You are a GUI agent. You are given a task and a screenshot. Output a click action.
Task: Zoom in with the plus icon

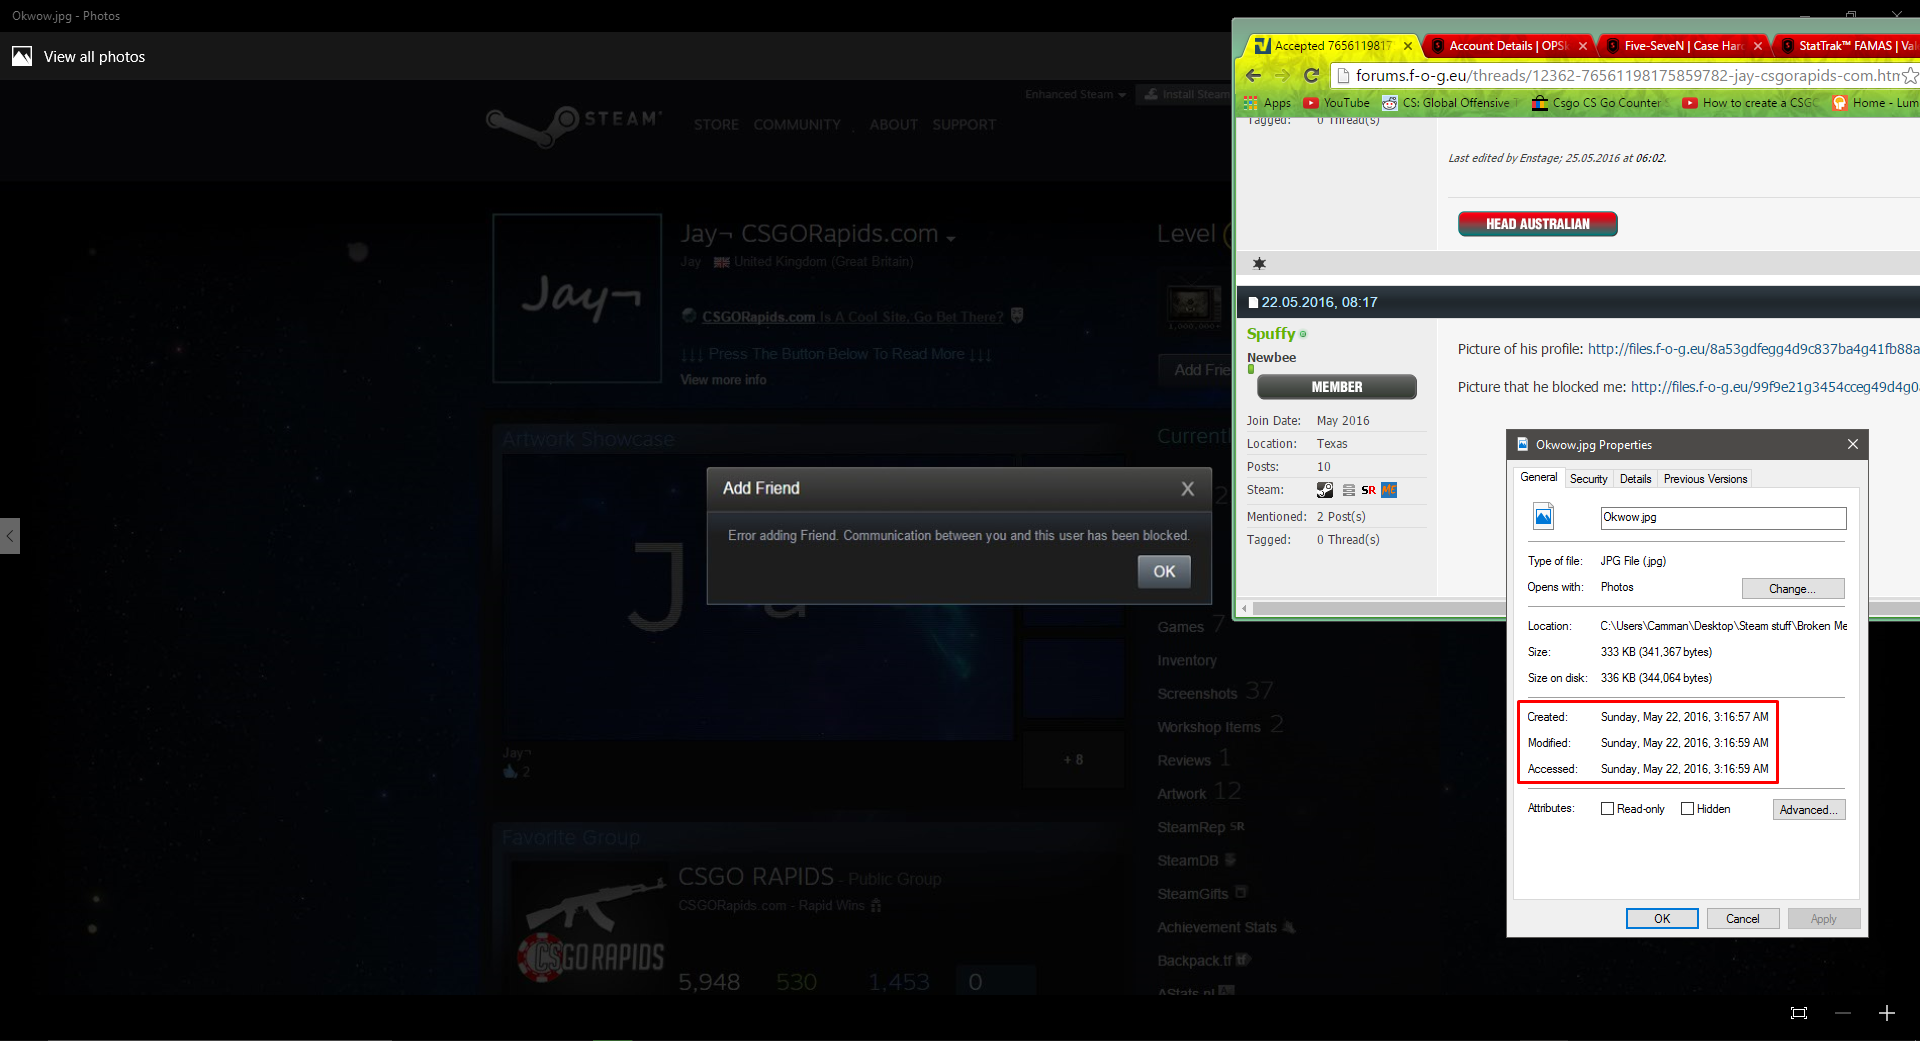[1886, 1013]
